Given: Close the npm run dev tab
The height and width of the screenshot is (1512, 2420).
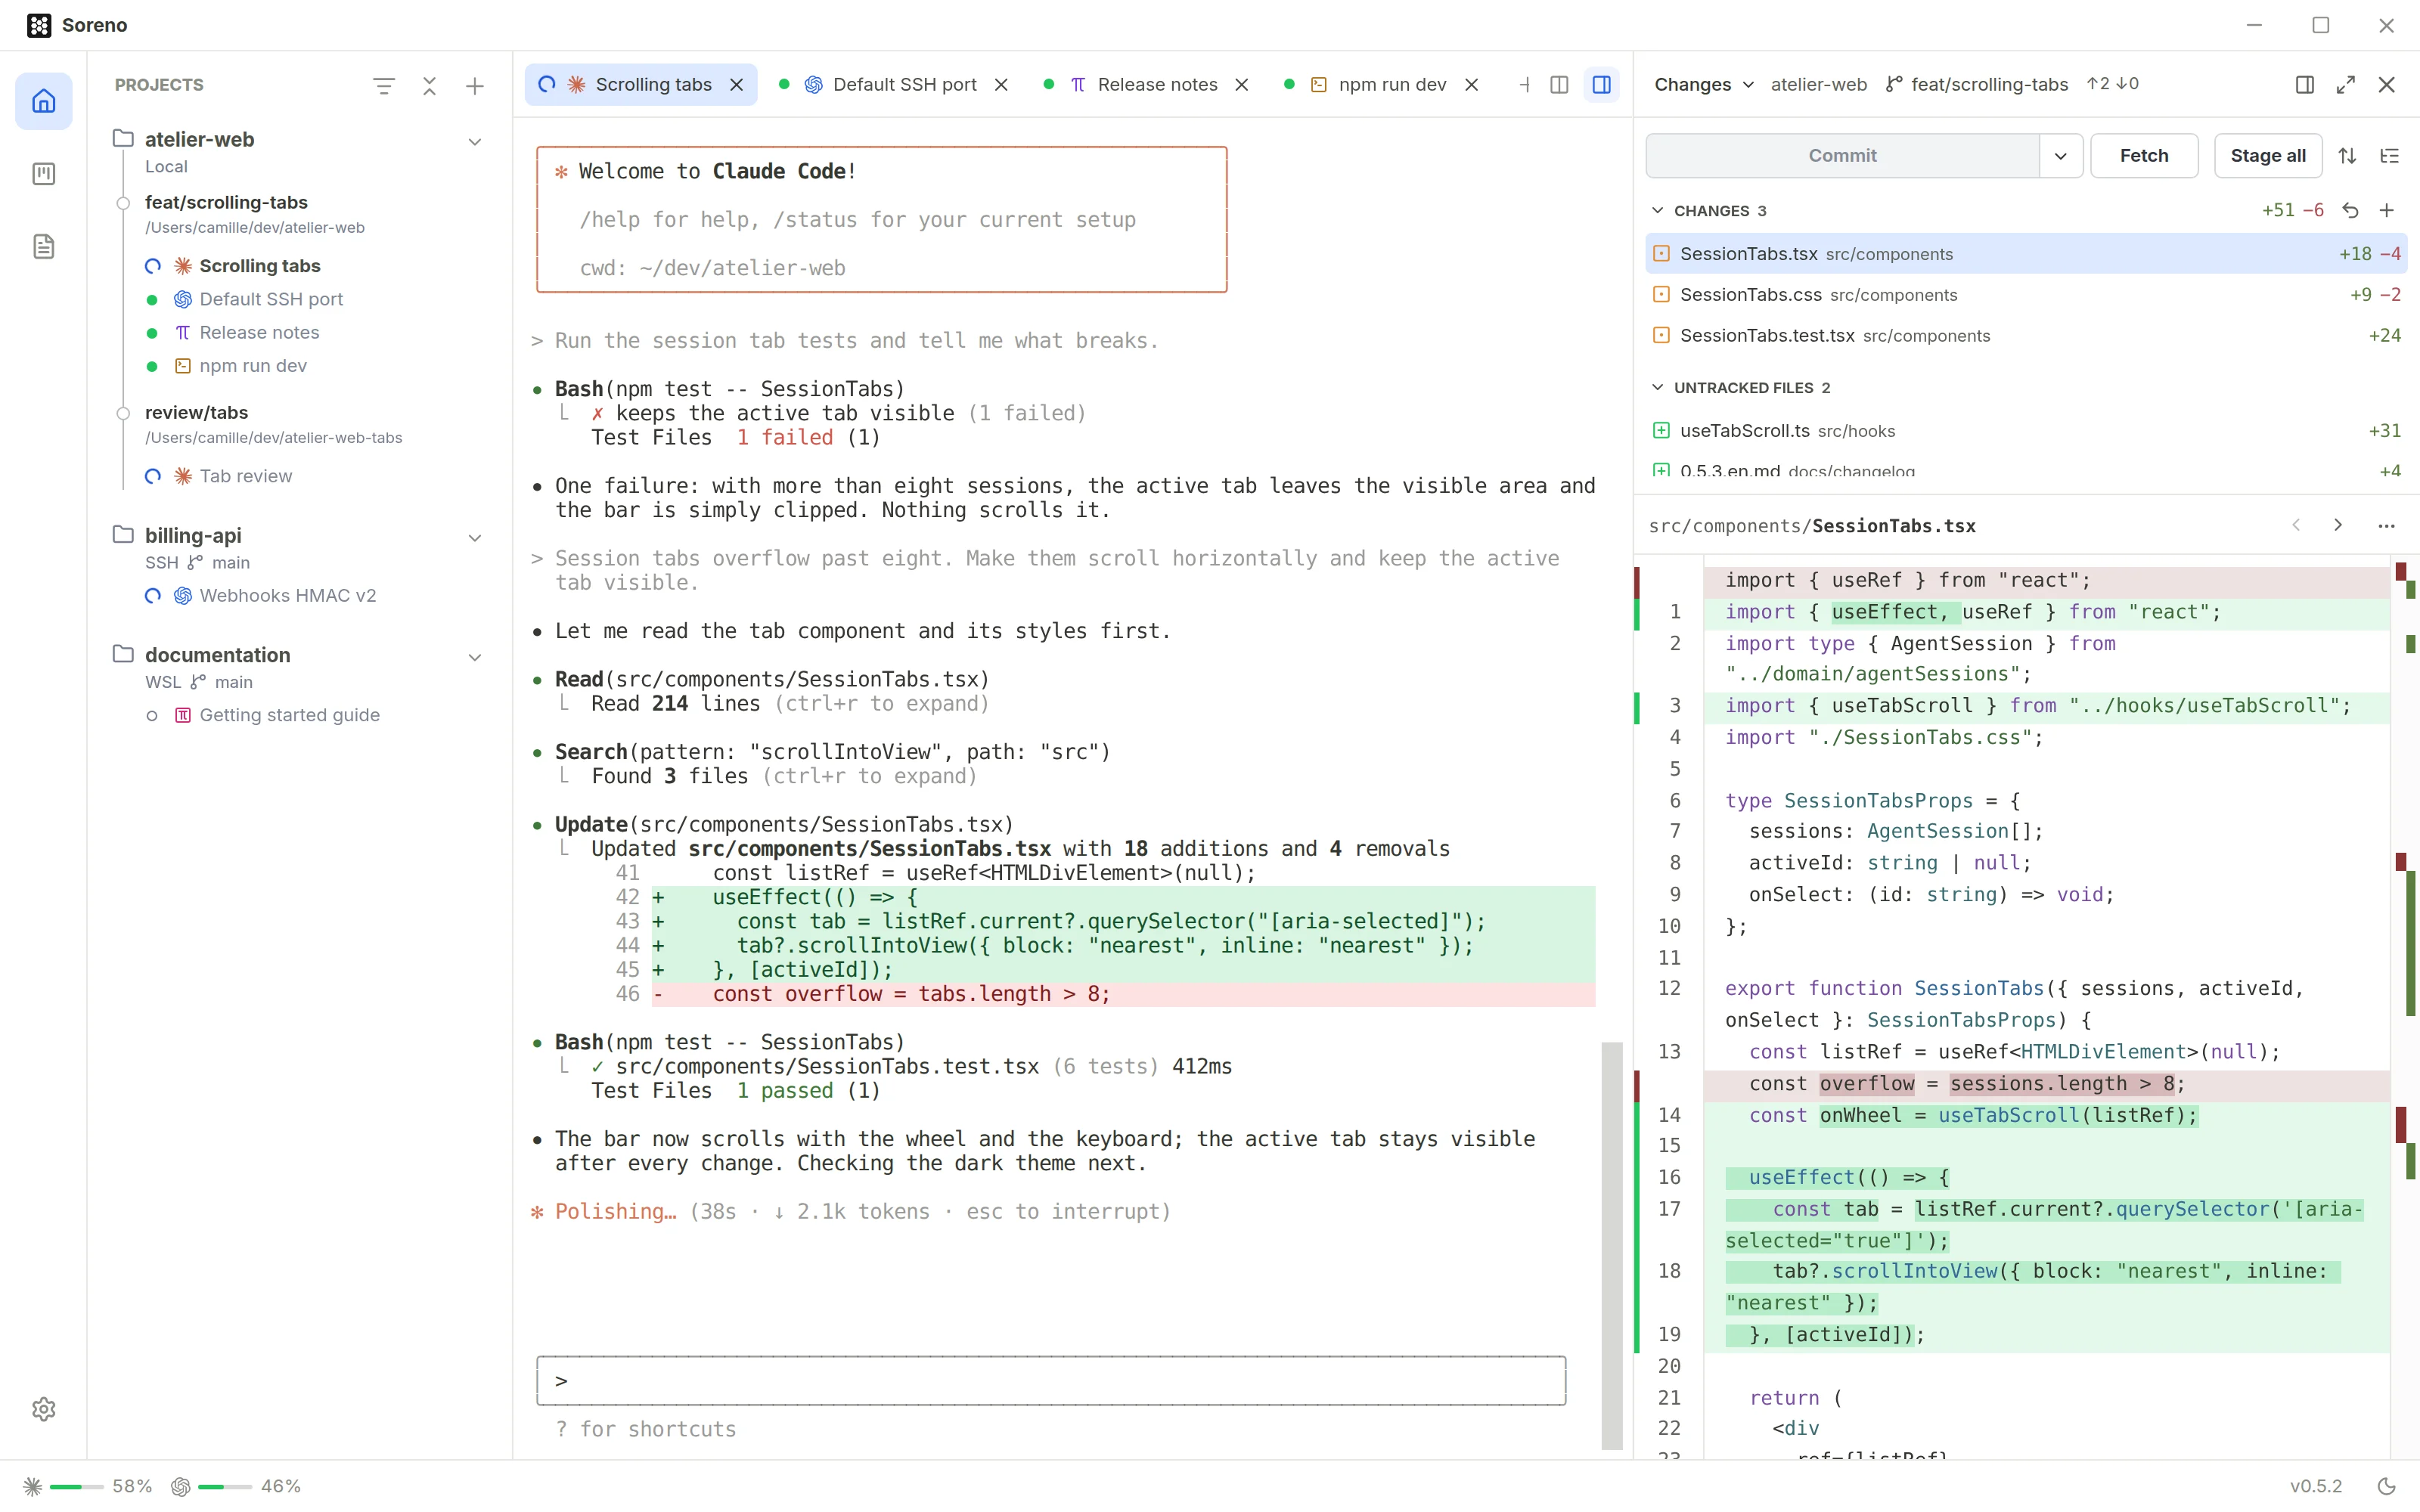Looking at the screenshot, I should pos(1472,85).
